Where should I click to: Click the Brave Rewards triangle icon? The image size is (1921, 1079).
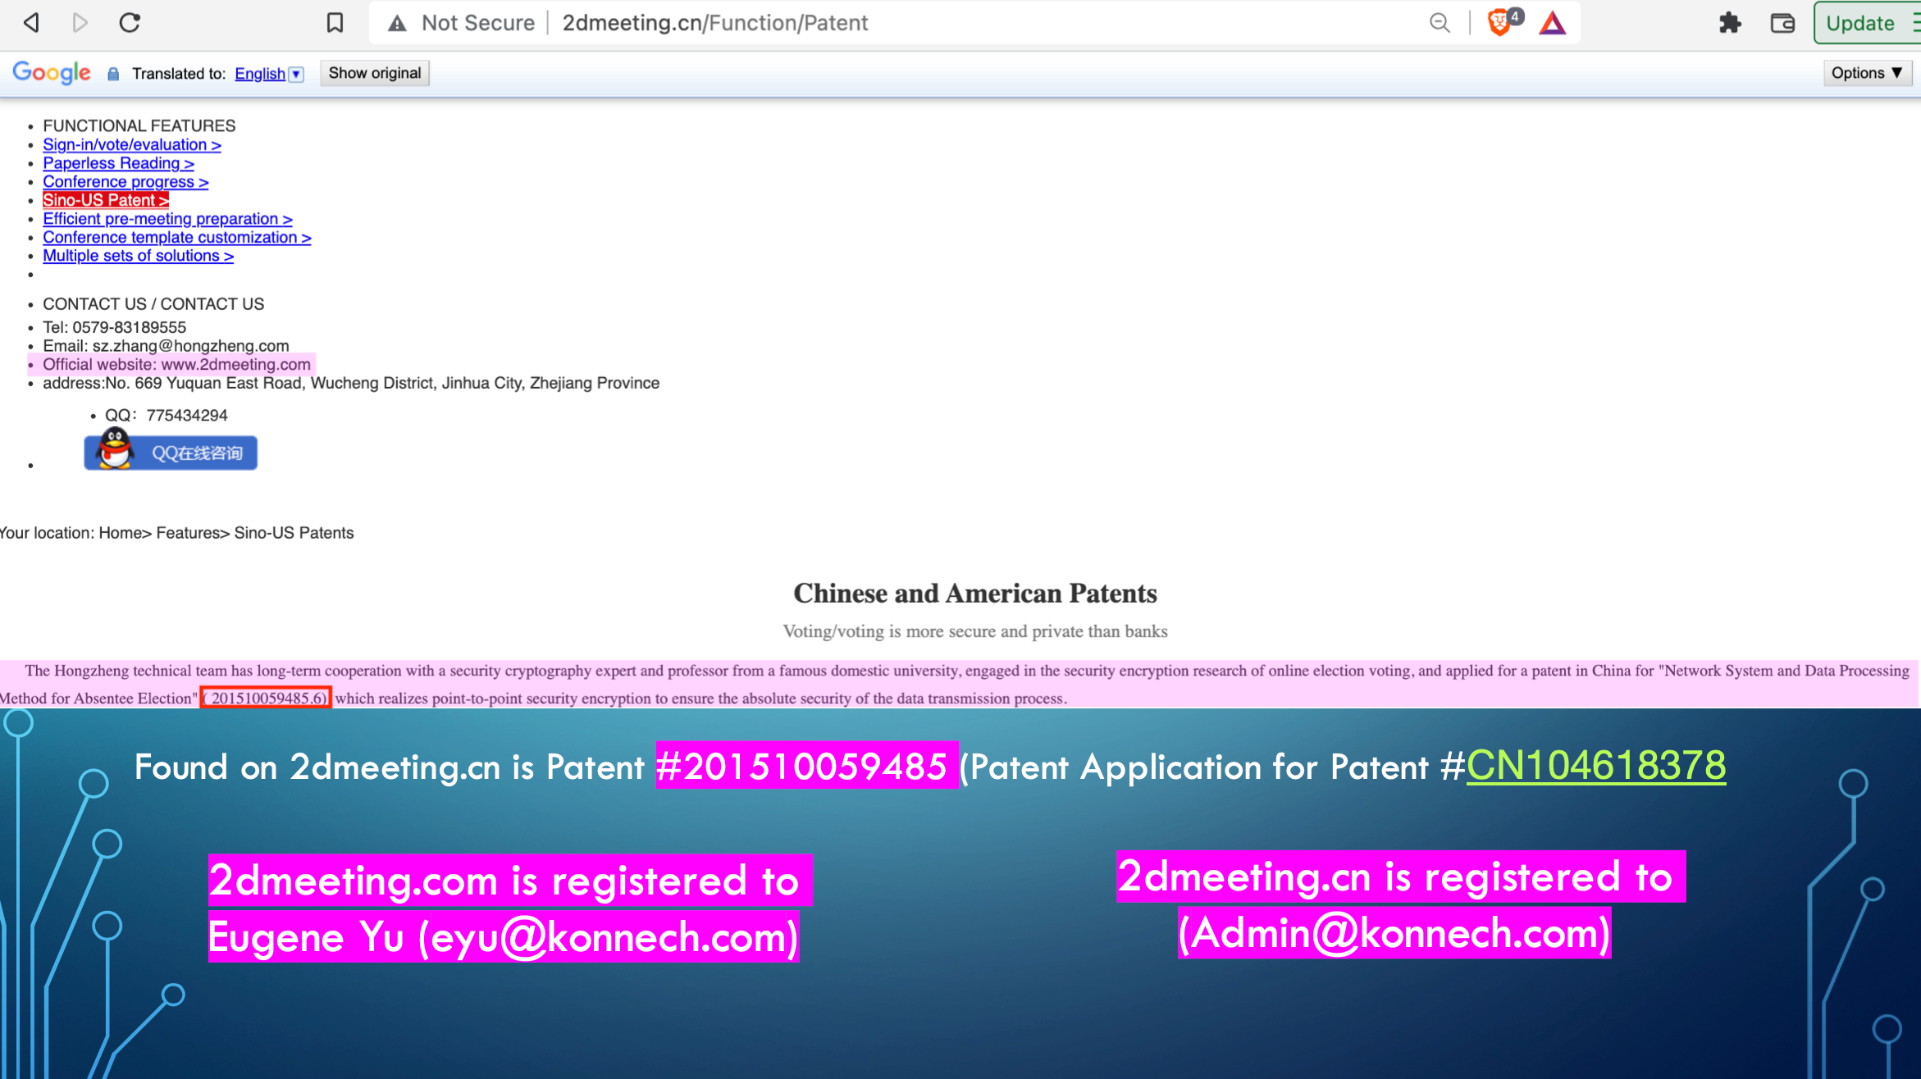(1552, 22)
